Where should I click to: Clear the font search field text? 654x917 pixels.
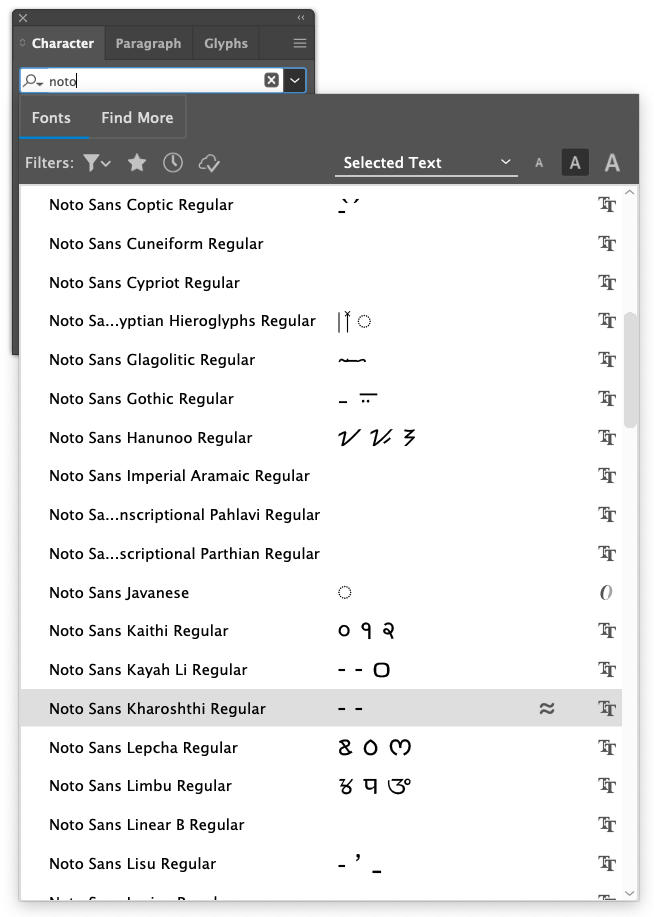pos(271,80)
